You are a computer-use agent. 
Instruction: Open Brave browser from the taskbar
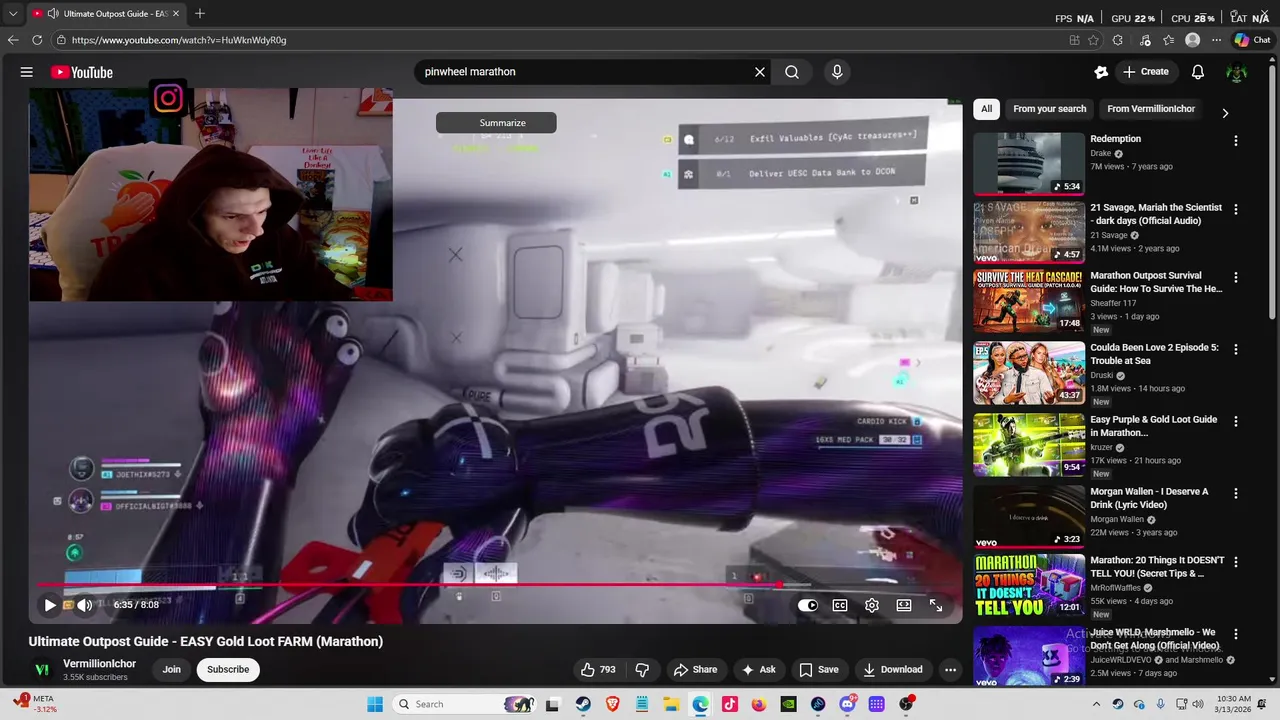[612, 704]
